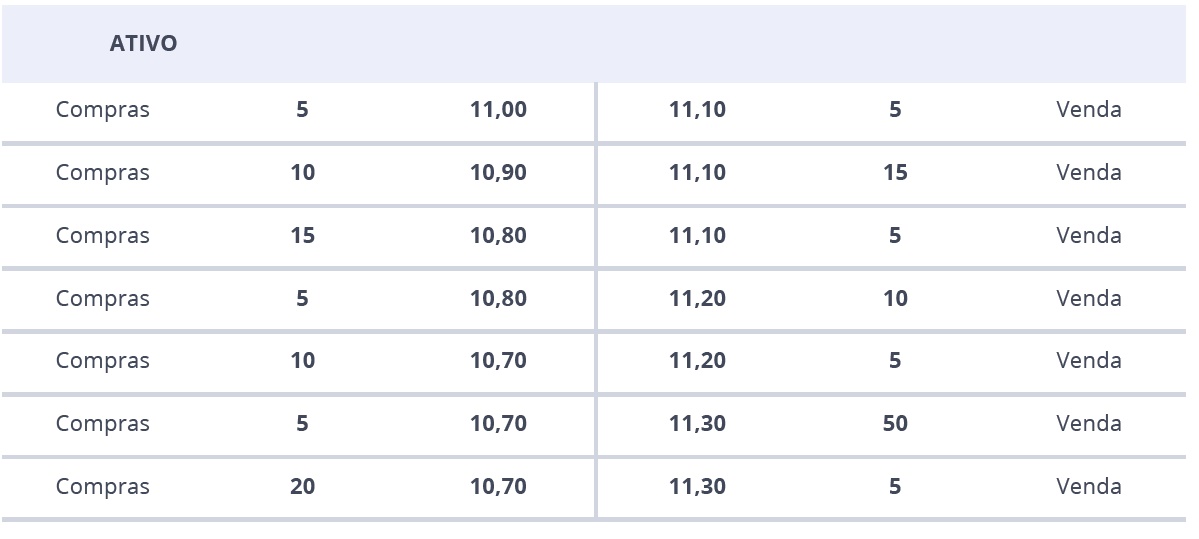
Task: Click the 10,70 buy price beside quantity 20
Action: [x=498, y=486]
